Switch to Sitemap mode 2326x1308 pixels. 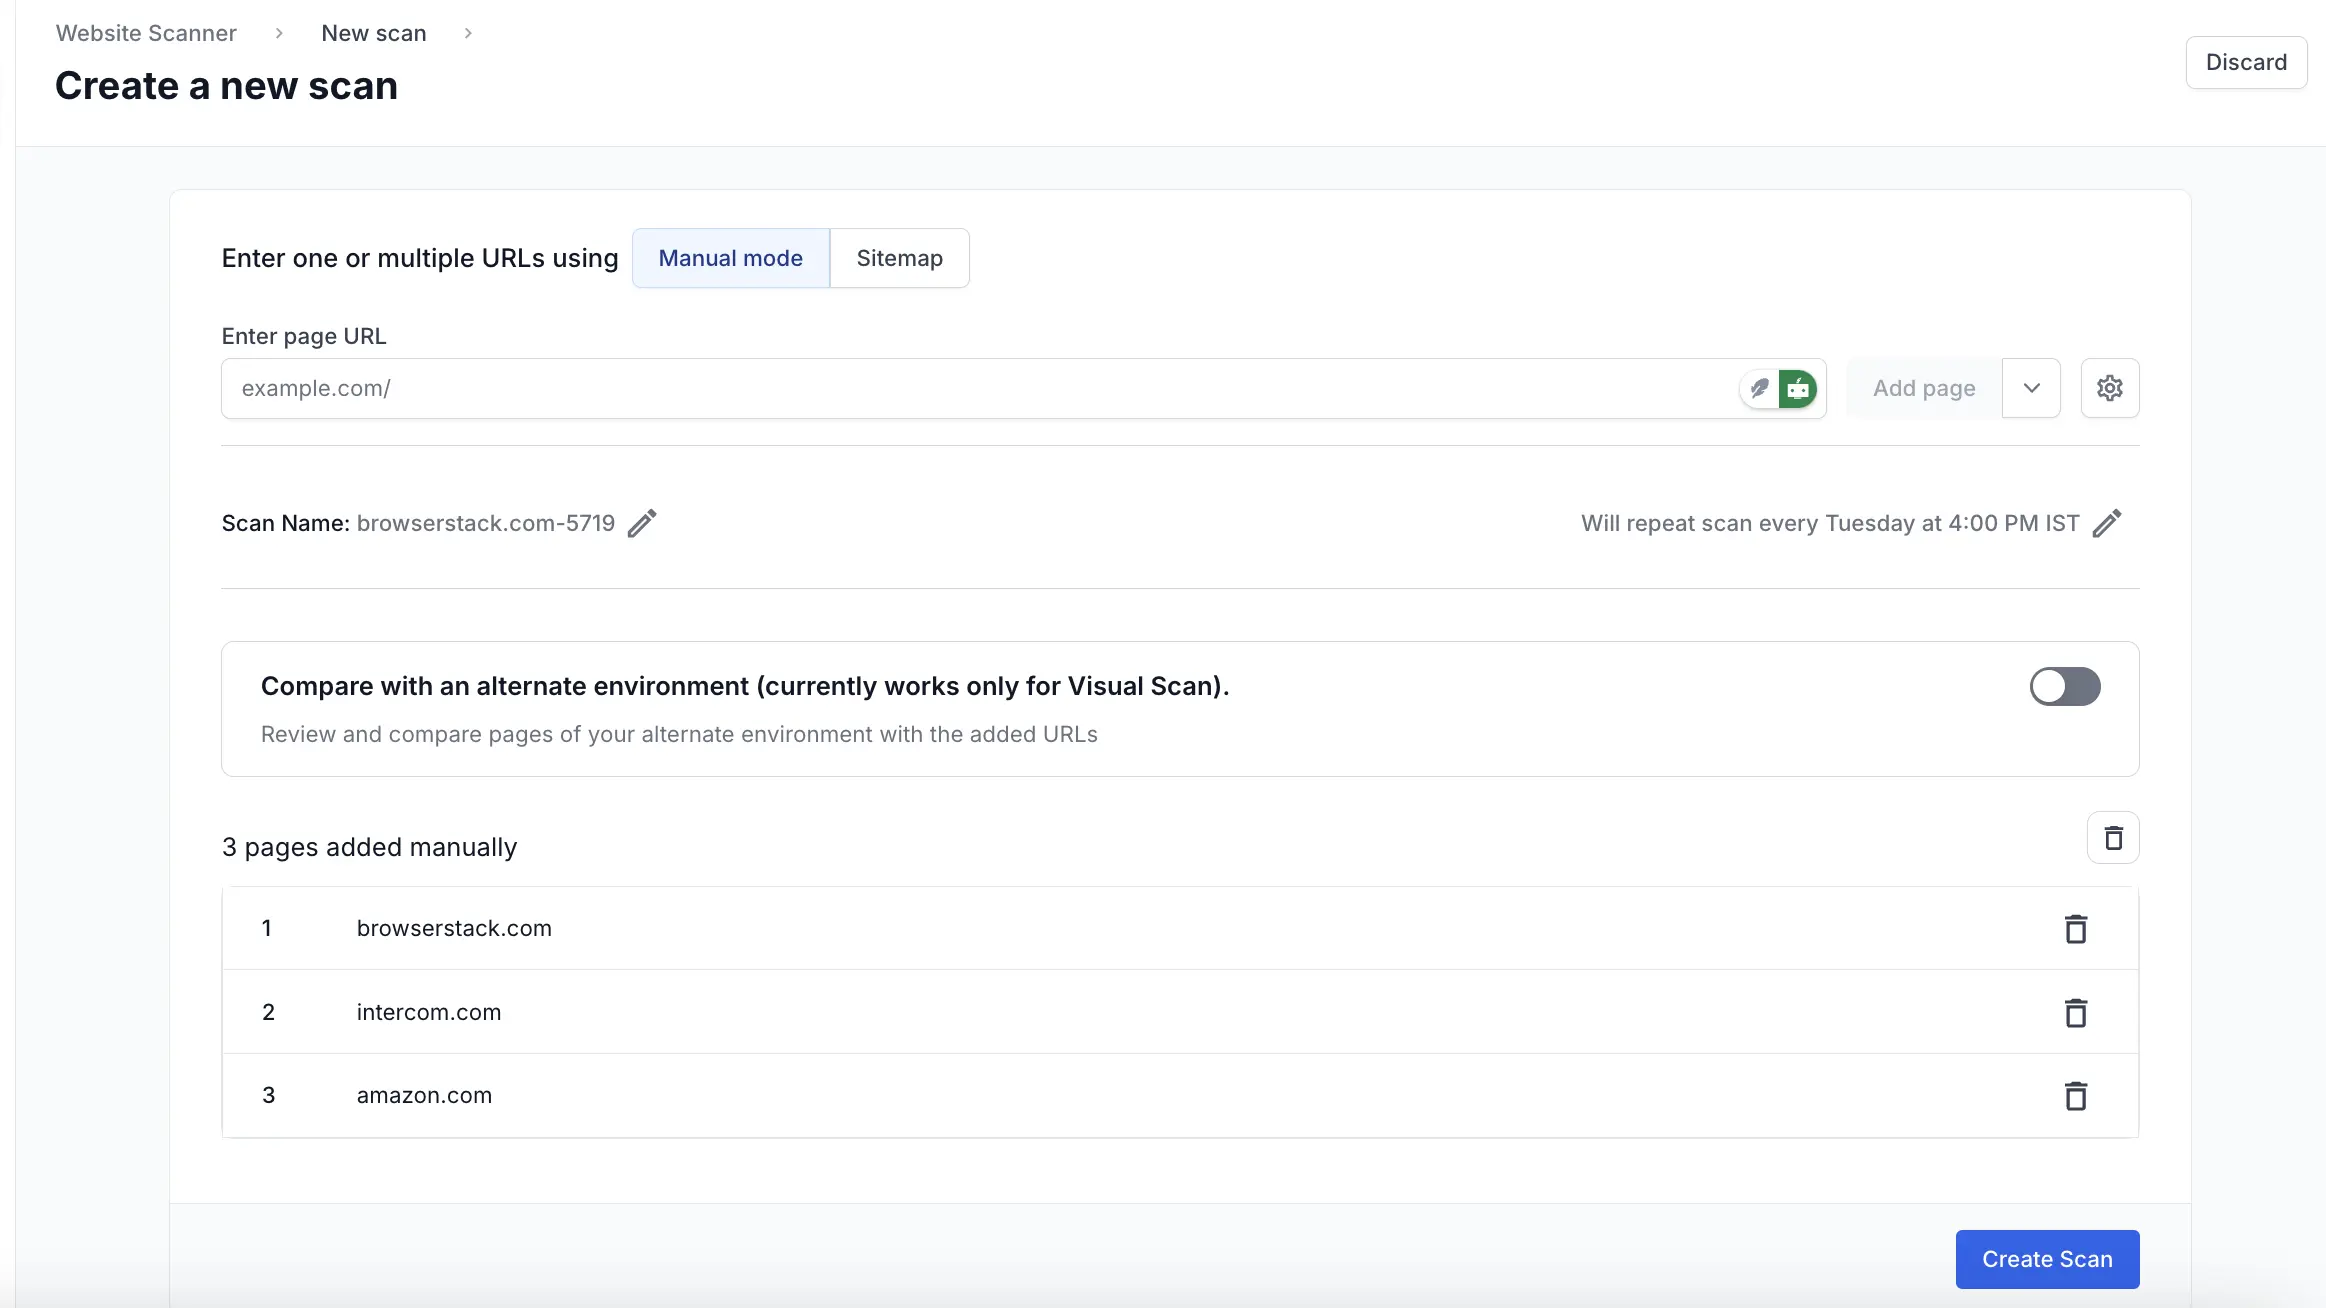coord(899,258)
